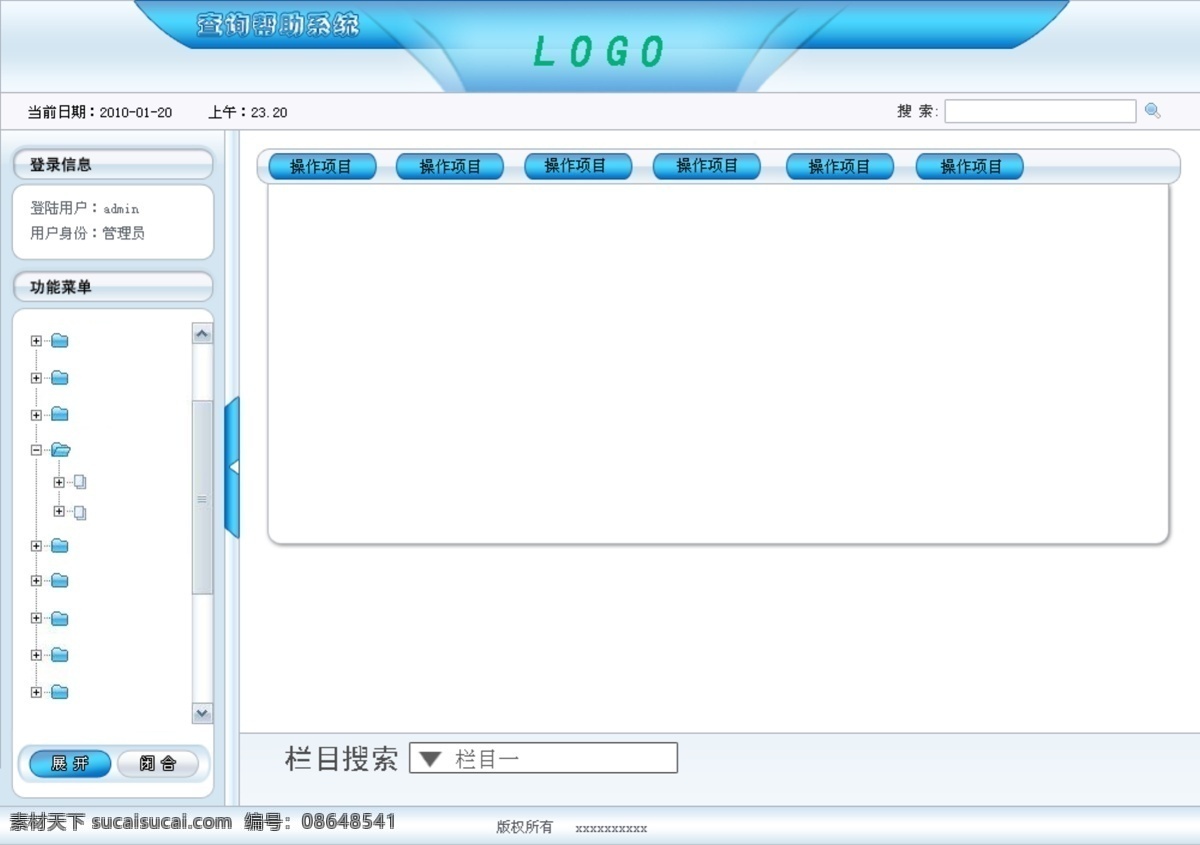This screenshot has height=845, width=1200.
Task: Click the 功能菜单 panel header
Action: pyautogui.click(x=113, y=287)
